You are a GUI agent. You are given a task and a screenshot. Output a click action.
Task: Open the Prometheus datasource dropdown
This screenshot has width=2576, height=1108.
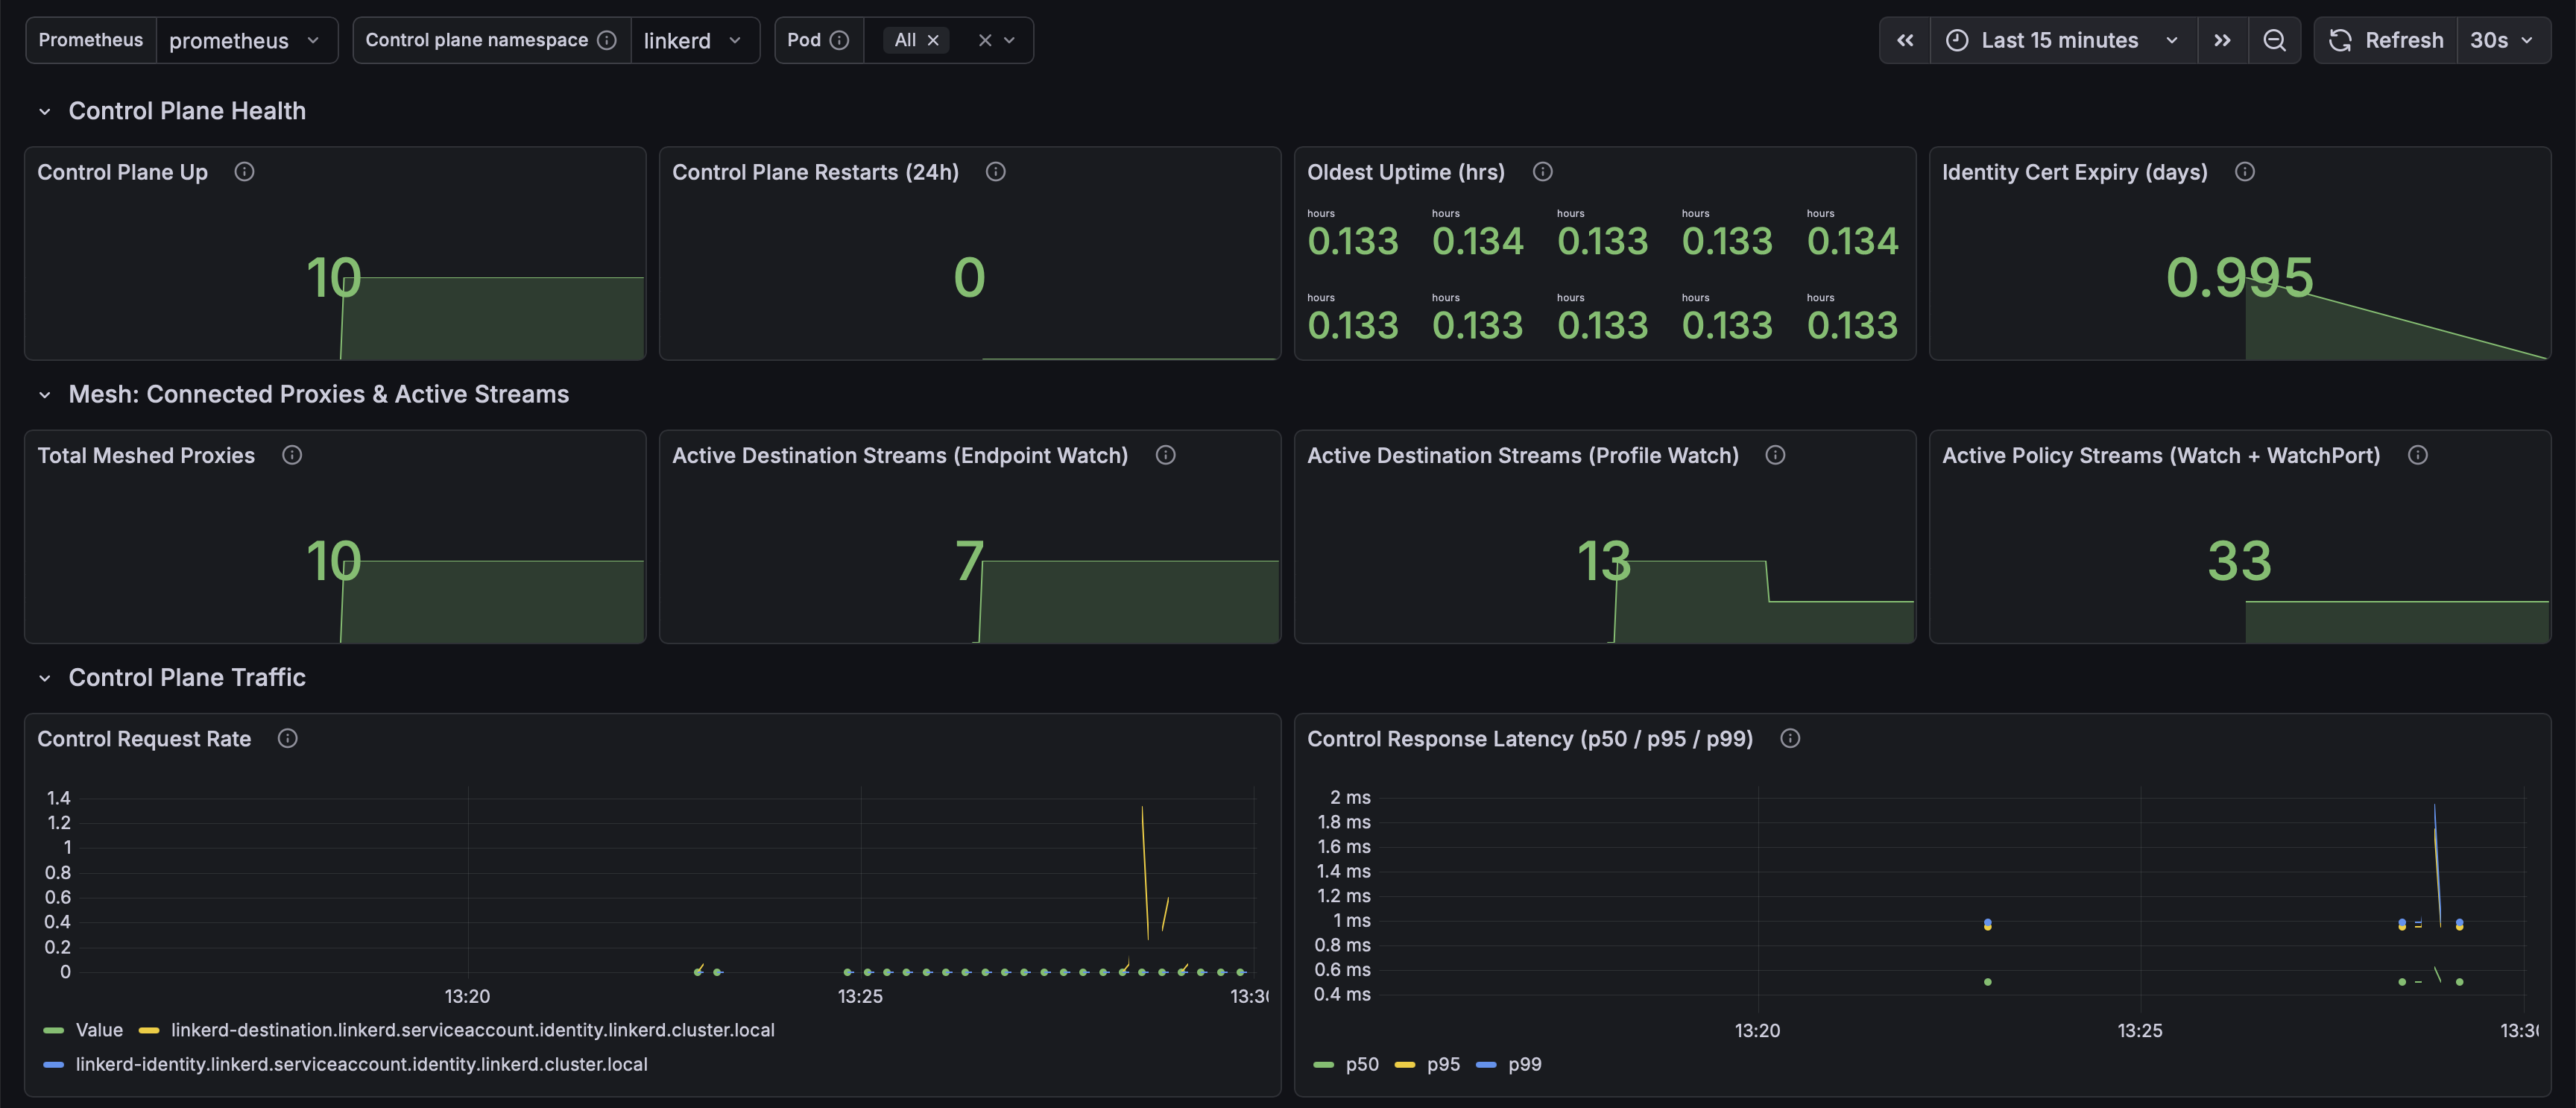click(x=246, y=40)
